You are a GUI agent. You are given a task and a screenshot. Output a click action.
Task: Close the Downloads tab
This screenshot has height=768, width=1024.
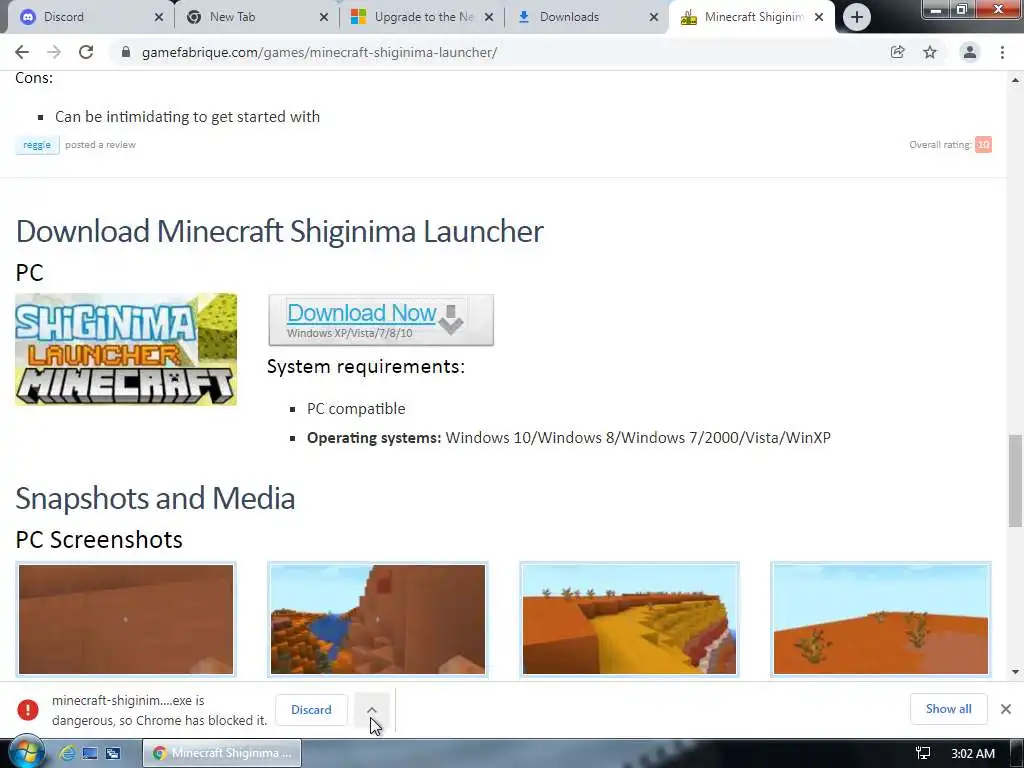pyautogui.click(x=654, y=17)
